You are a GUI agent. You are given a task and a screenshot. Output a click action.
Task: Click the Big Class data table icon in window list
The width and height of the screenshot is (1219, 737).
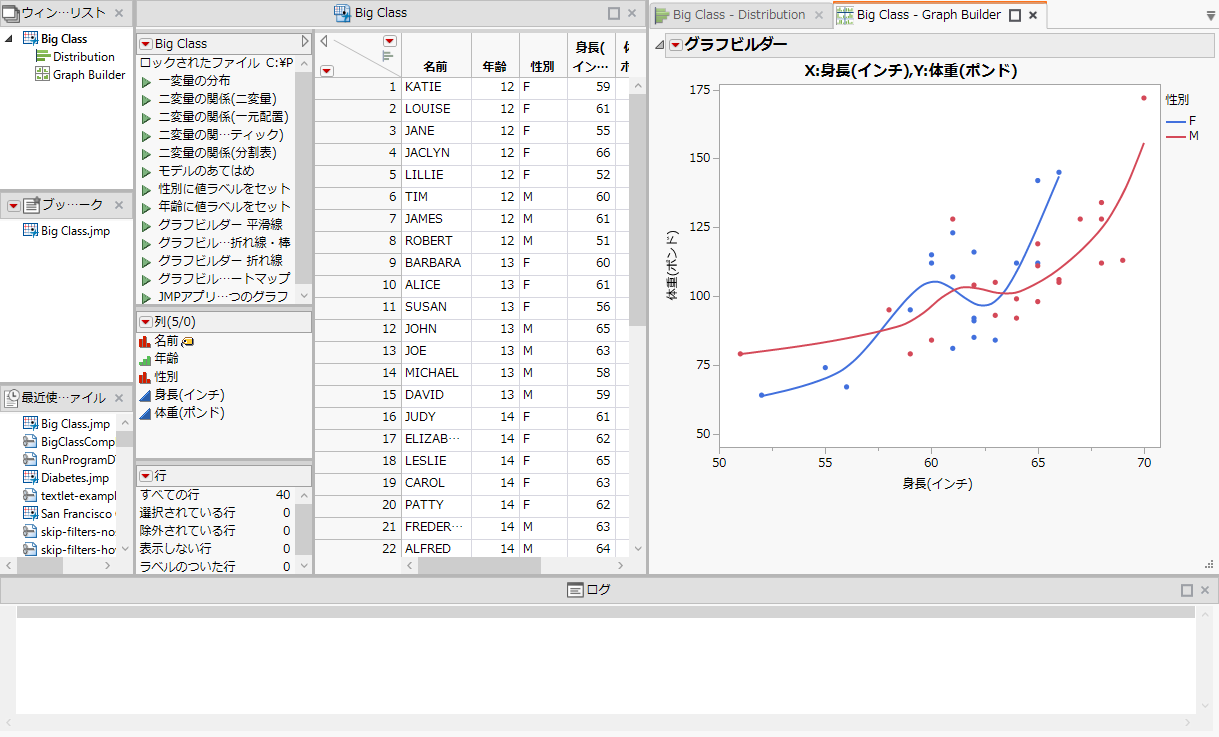(x=30, y=39)
